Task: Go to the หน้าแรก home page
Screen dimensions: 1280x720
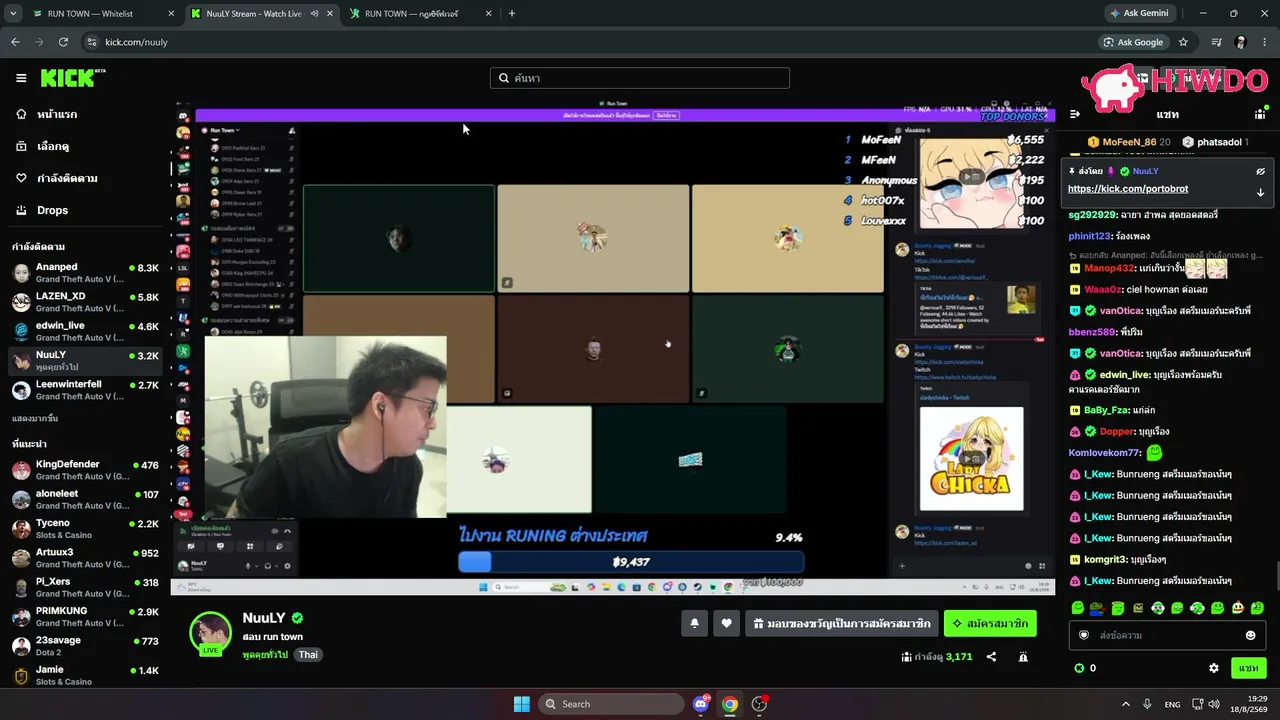Action: click(x=56, y=114)
